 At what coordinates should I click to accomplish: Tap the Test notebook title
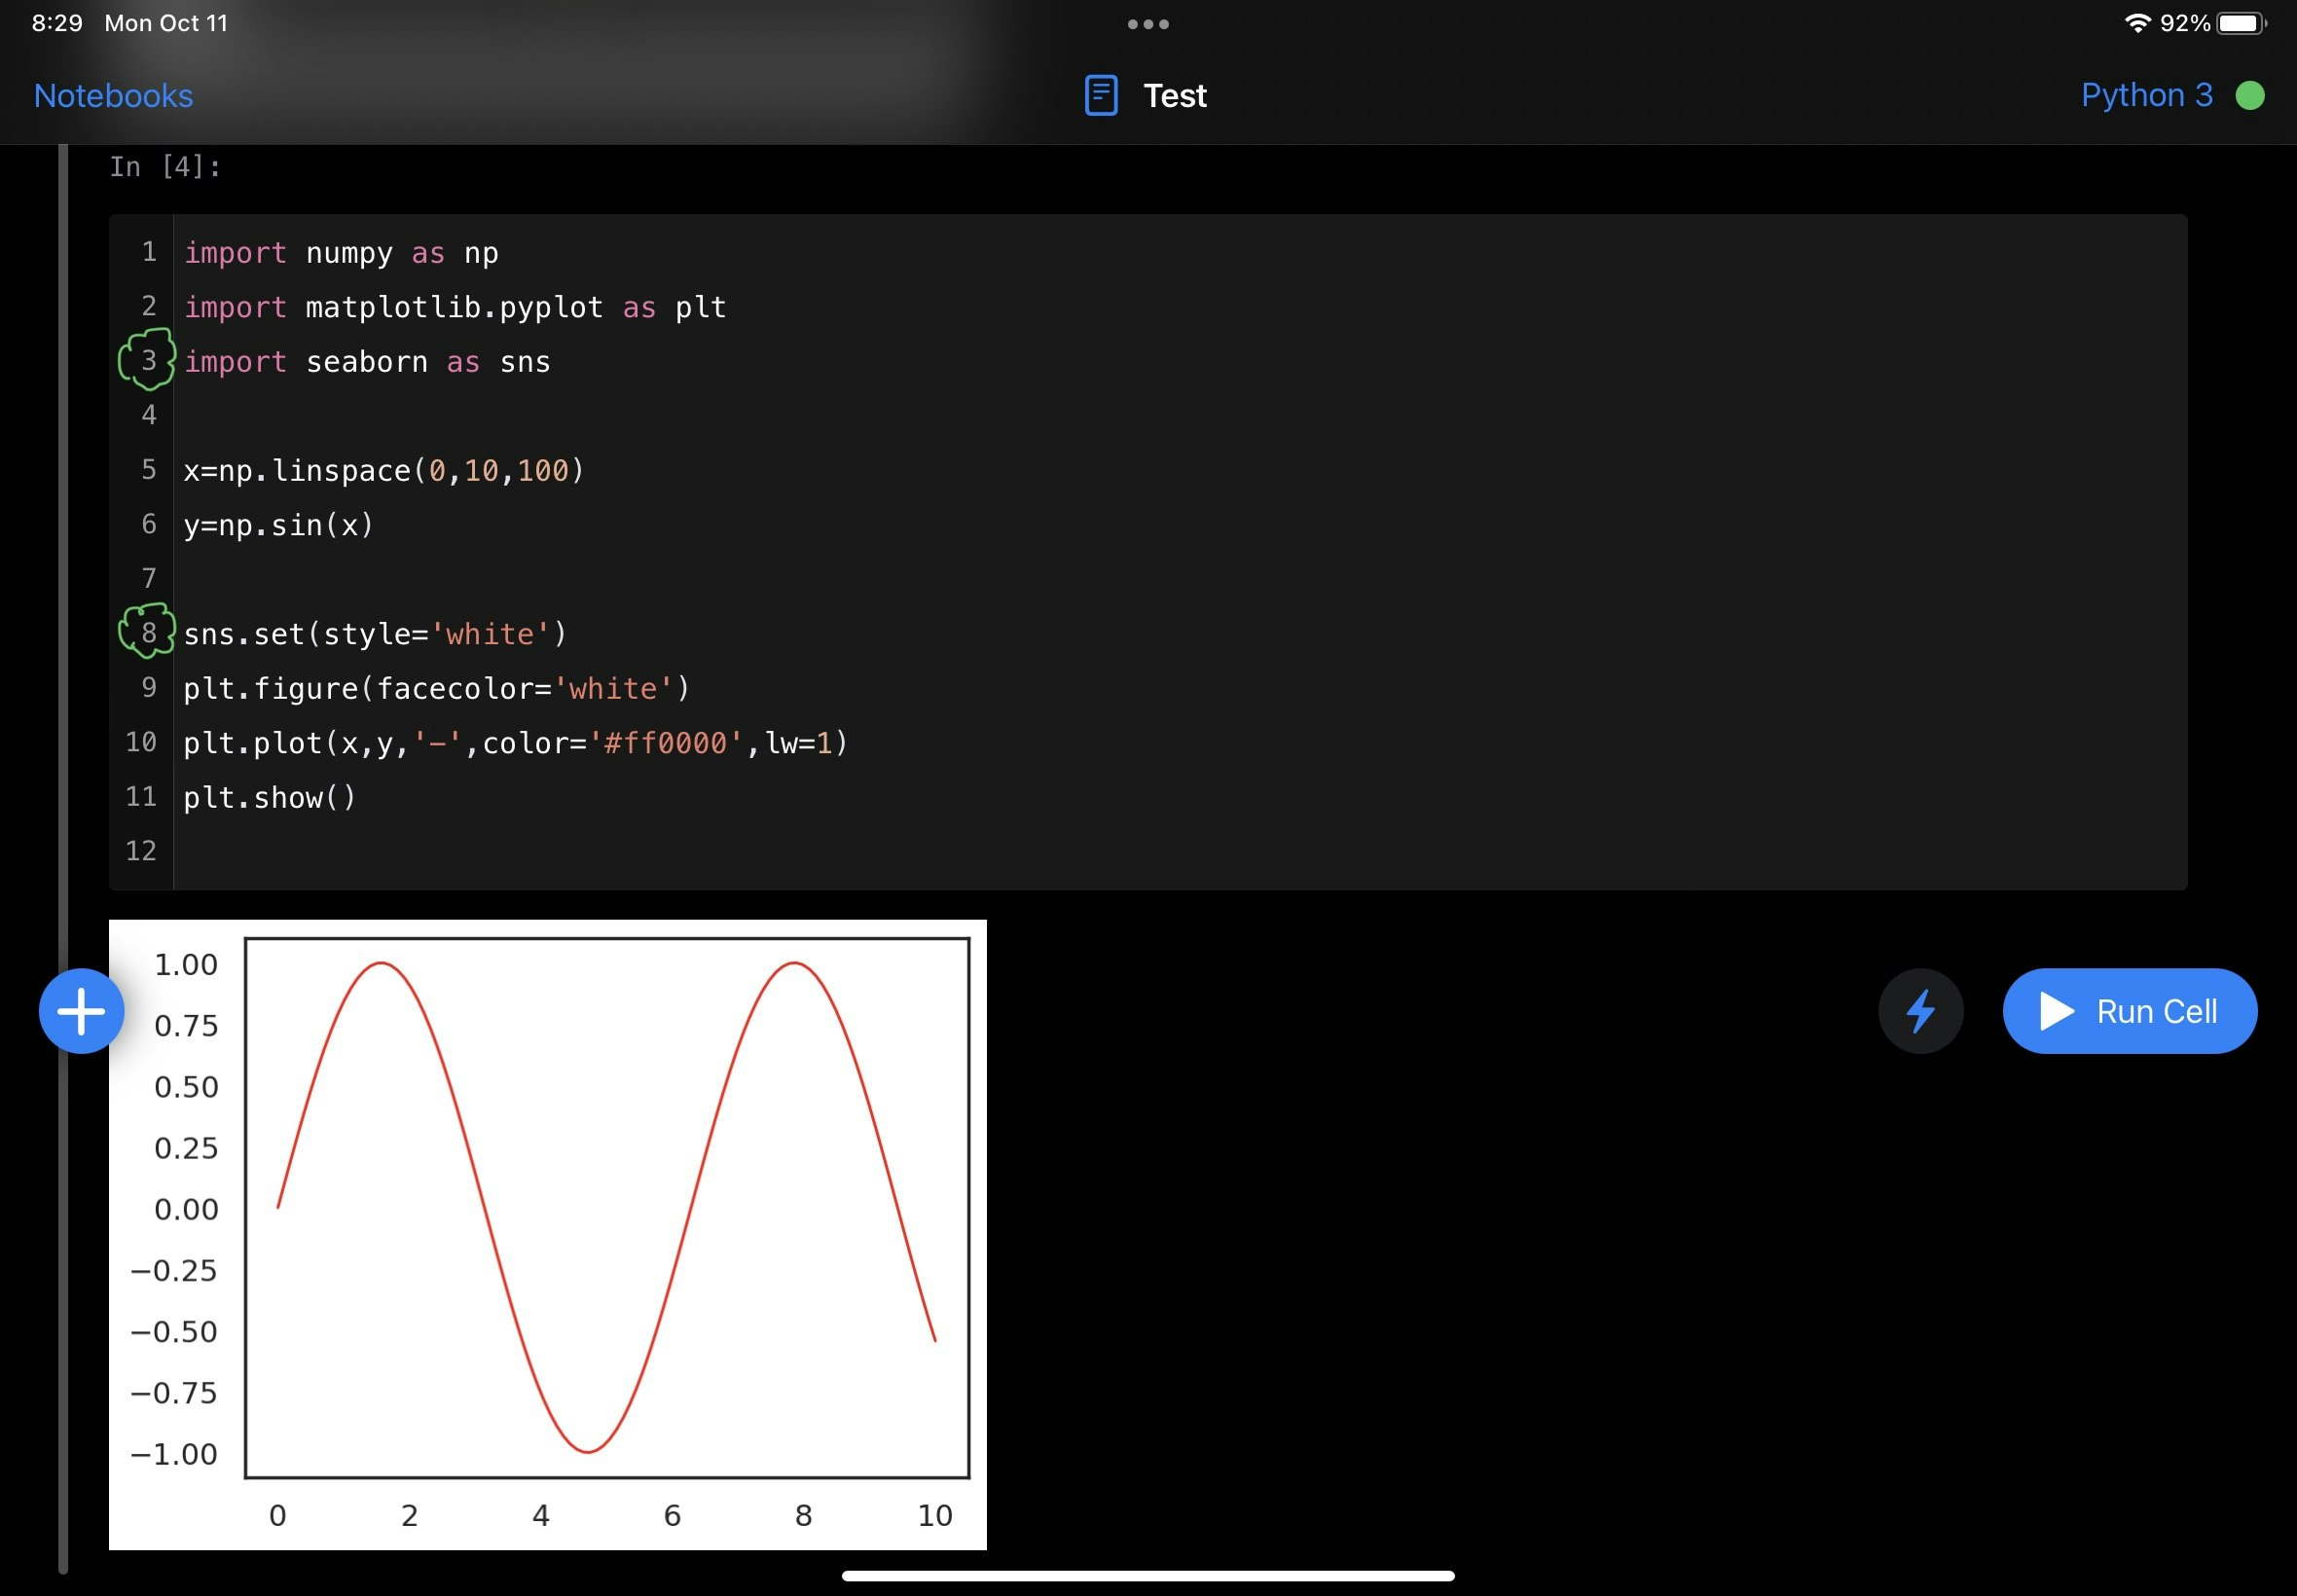pos(1175,96)
